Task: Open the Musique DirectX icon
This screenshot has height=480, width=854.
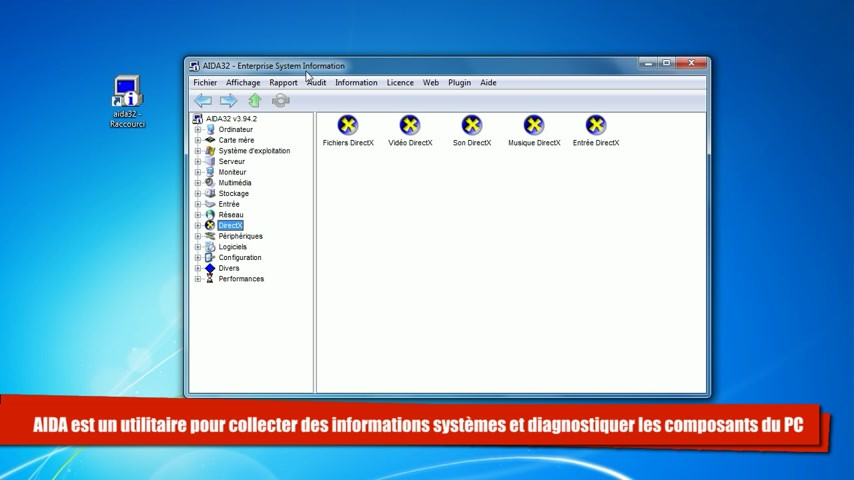Action: 533,125
